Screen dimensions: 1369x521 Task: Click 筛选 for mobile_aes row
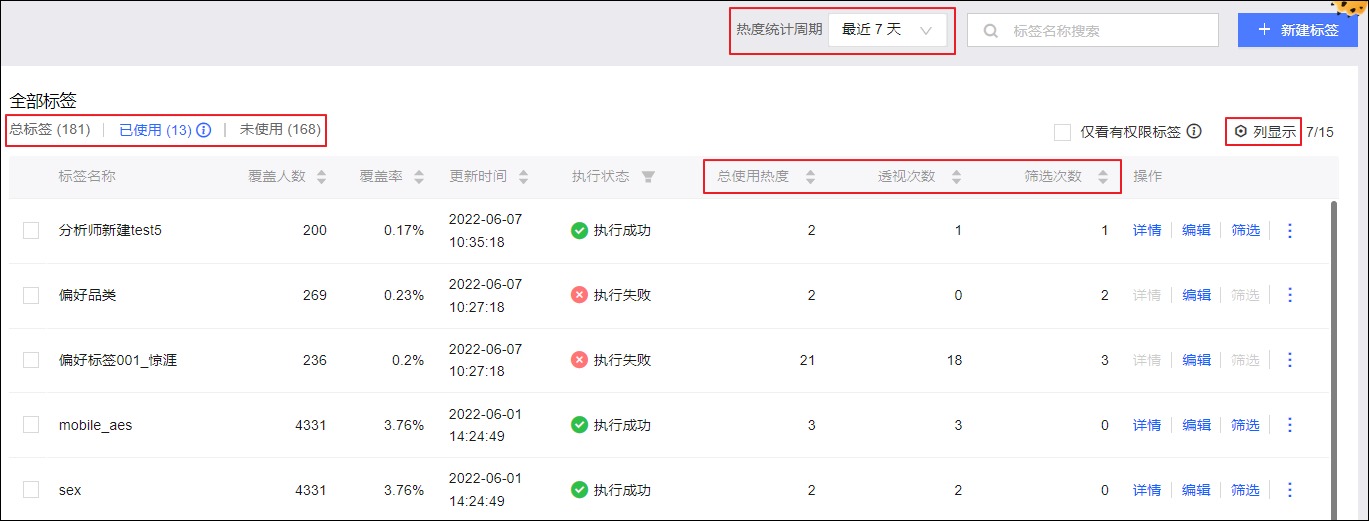[1245, 425]
